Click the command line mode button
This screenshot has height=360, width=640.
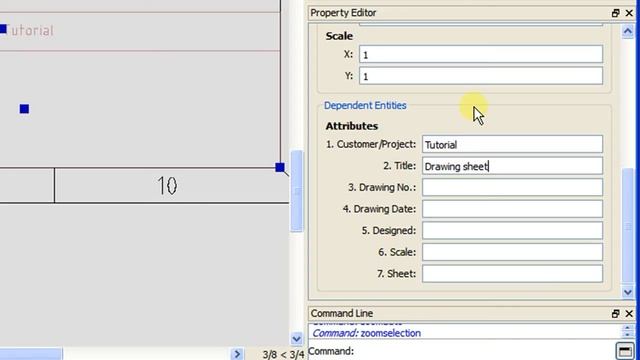pyautogui.click(x=625, y=350)
